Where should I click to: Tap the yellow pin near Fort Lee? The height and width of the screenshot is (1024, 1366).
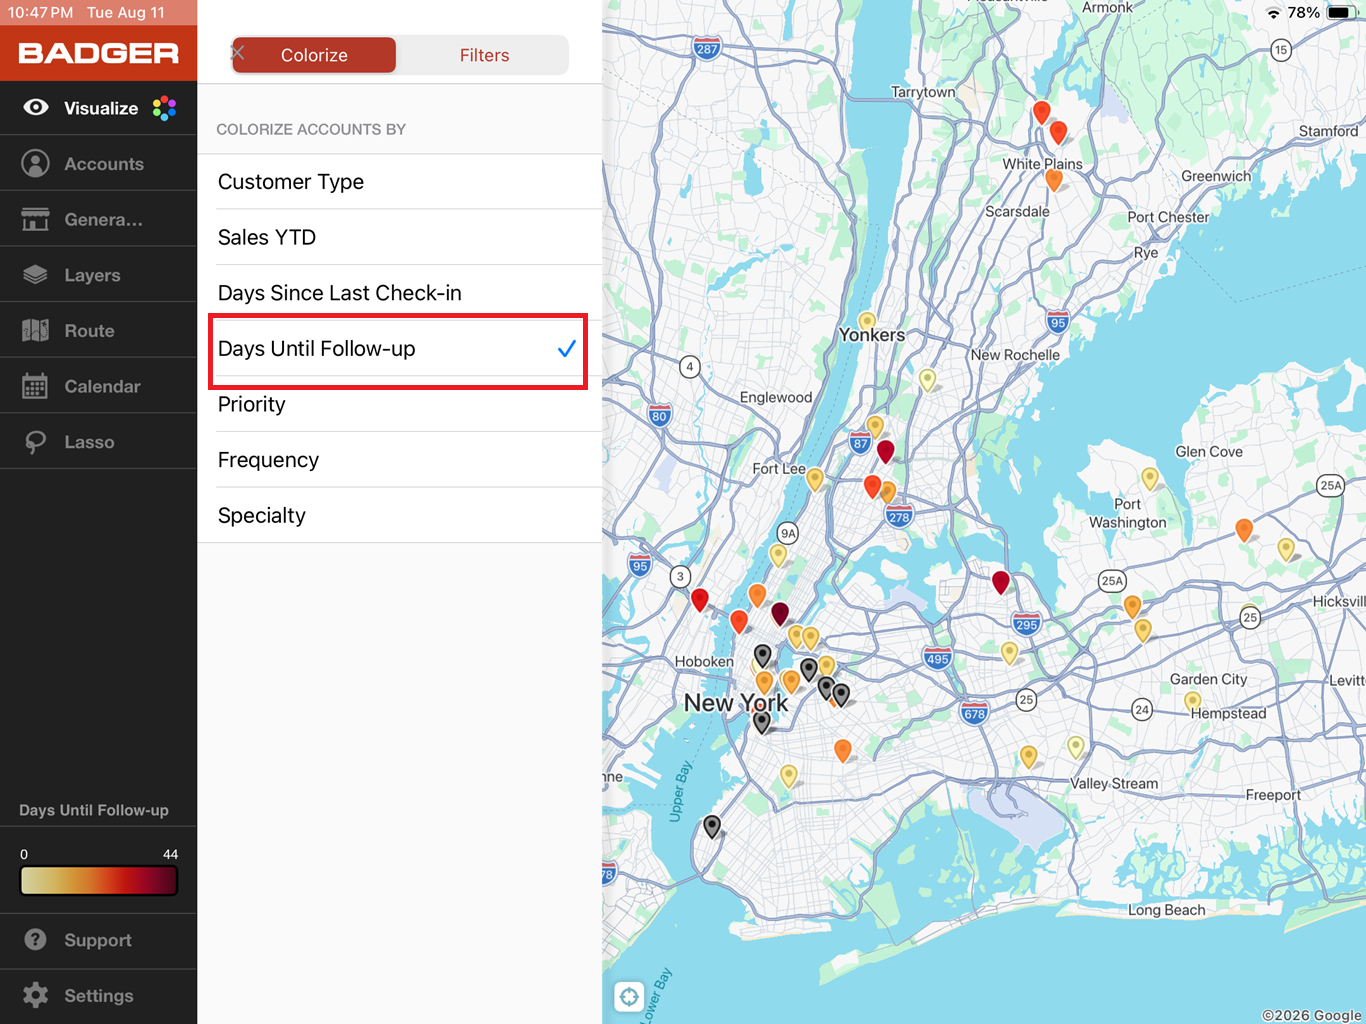click(815, 479)
